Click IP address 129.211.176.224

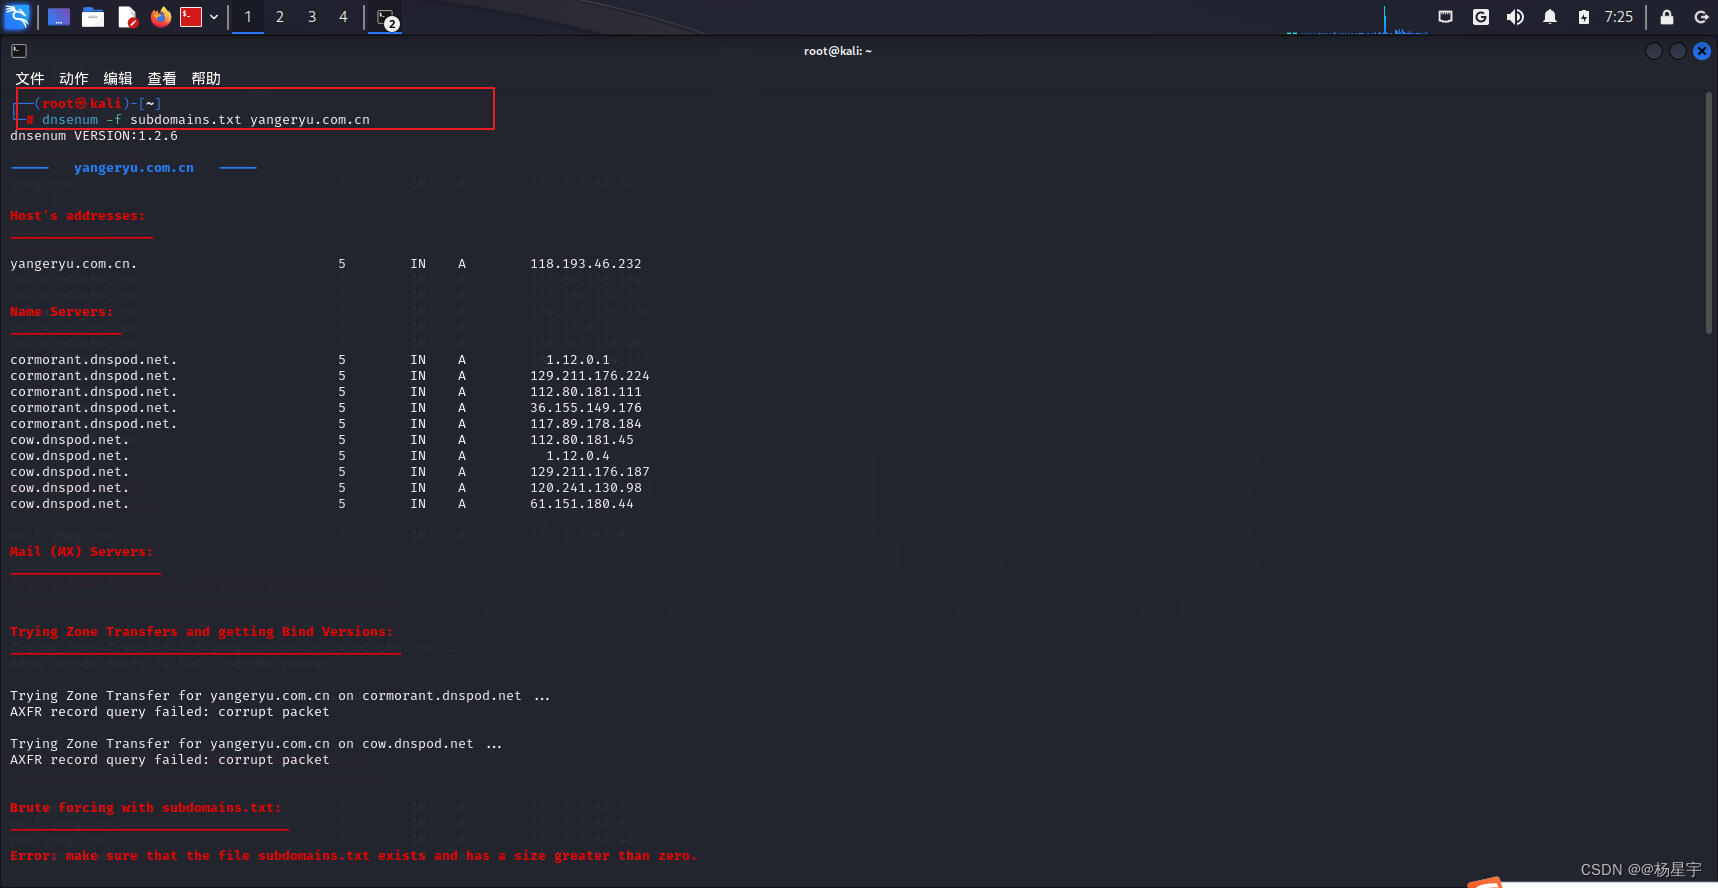click(x=590, y=376)
